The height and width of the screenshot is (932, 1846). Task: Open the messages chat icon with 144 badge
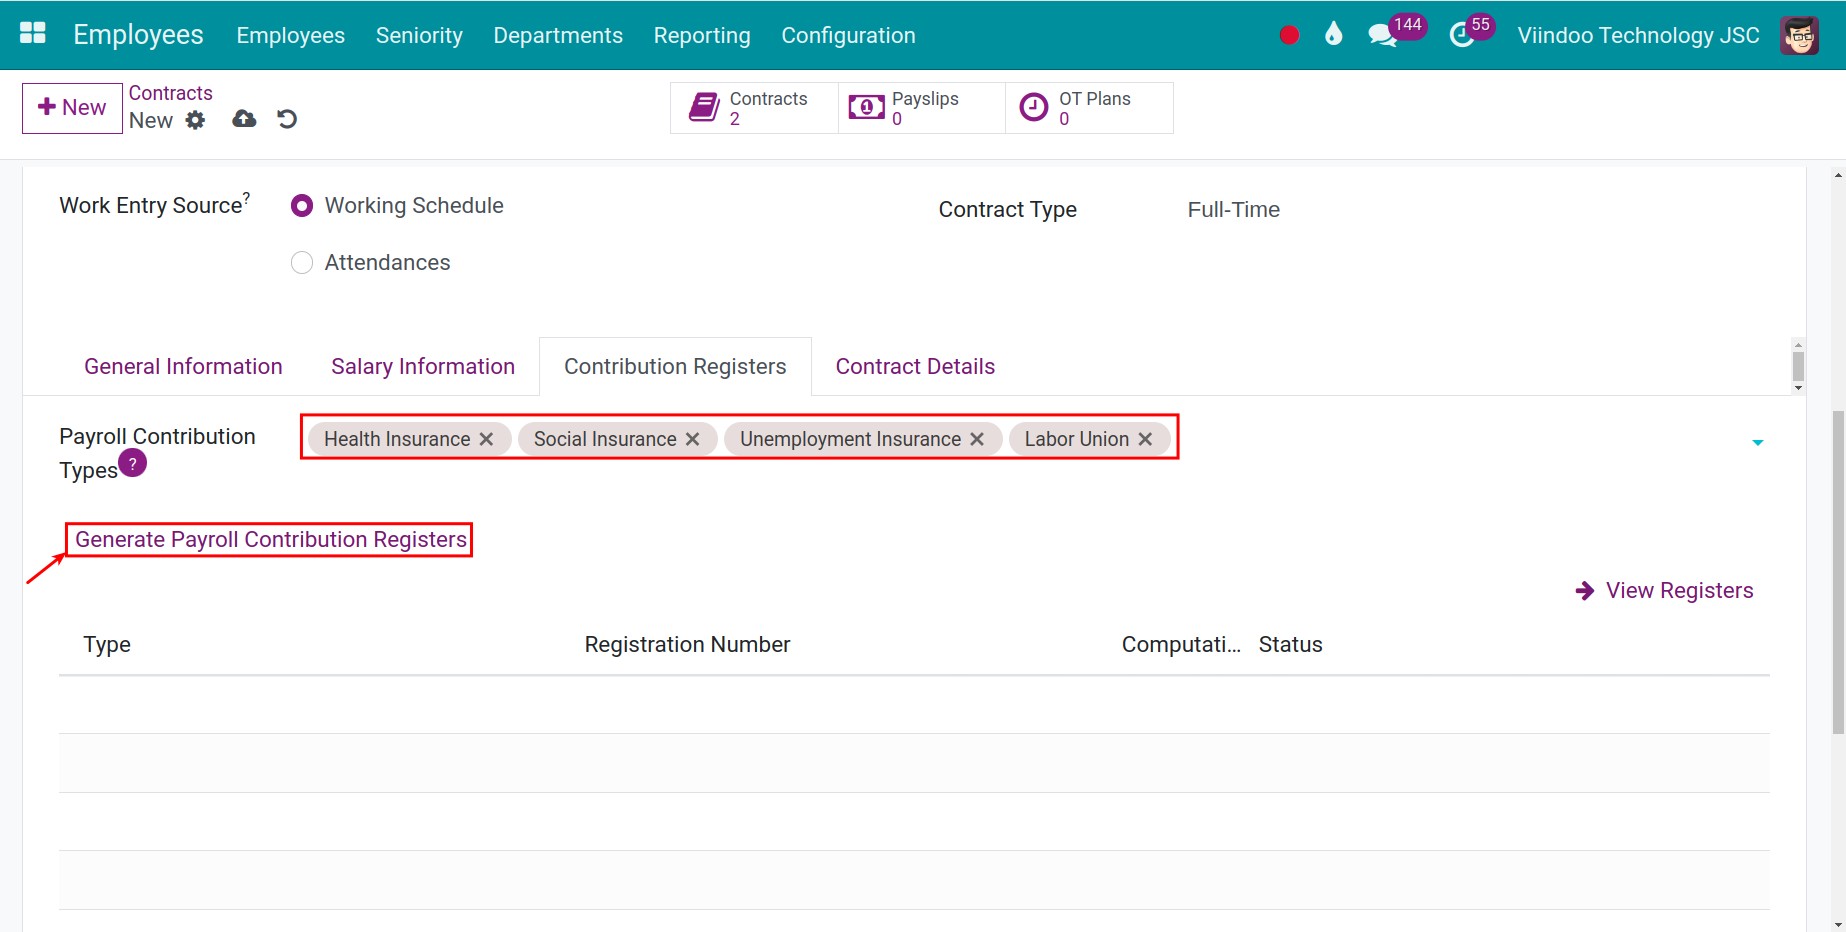coord(1382,36)
